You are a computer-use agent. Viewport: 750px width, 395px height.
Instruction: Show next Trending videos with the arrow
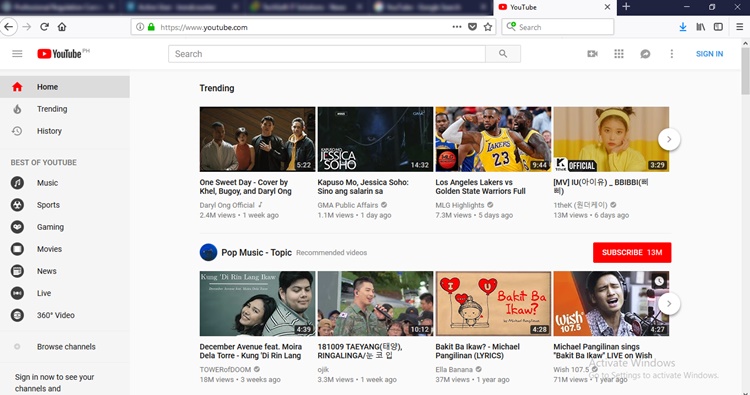[669, 139]
